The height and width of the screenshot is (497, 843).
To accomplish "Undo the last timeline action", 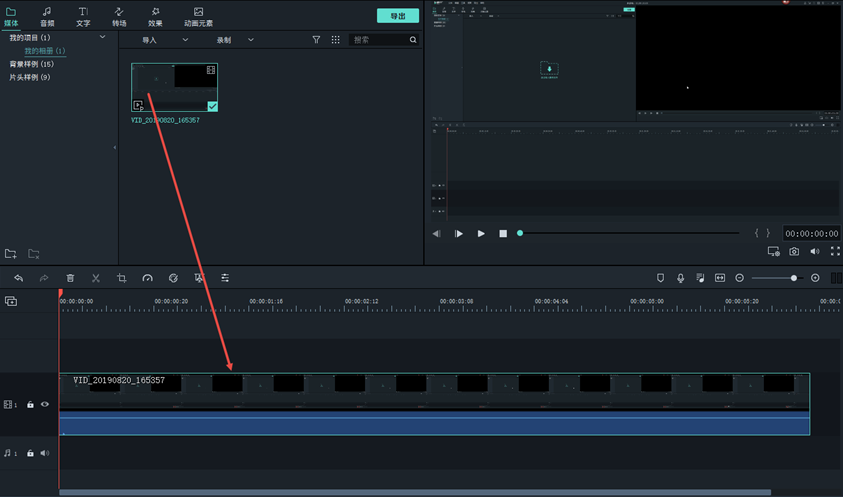I will pos(18,278).
